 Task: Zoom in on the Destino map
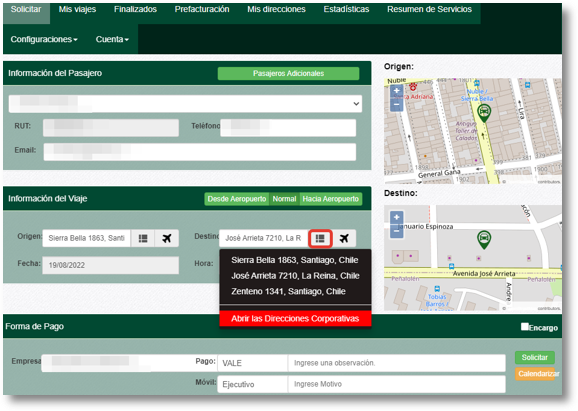click(397, 217)
